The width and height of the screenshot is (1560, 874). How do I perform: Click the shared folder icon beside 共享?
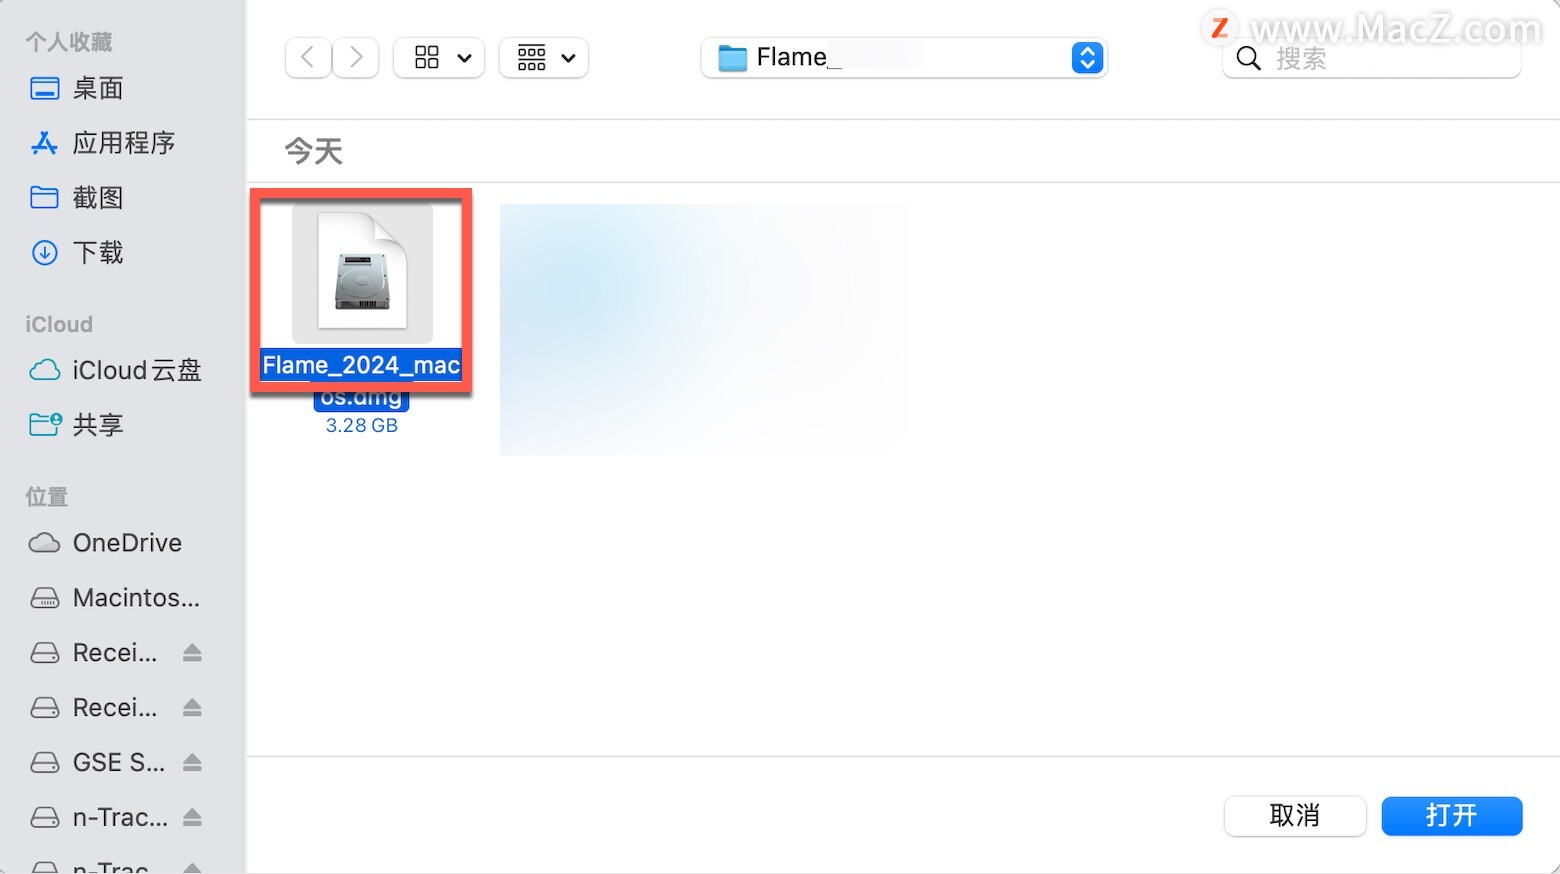46,425
